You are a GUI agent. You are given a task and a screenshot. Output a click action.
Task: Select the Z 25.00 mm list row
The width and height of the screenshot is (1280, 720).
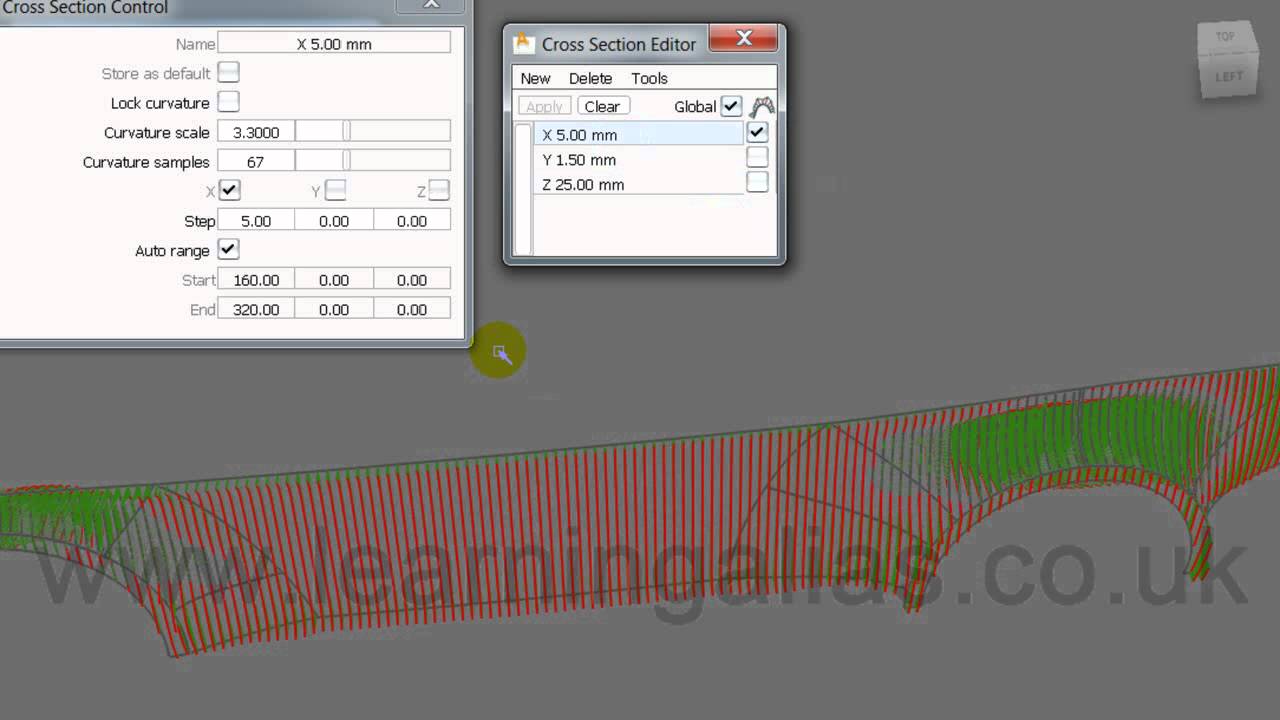pyautogui.click(x=638, y=184)
